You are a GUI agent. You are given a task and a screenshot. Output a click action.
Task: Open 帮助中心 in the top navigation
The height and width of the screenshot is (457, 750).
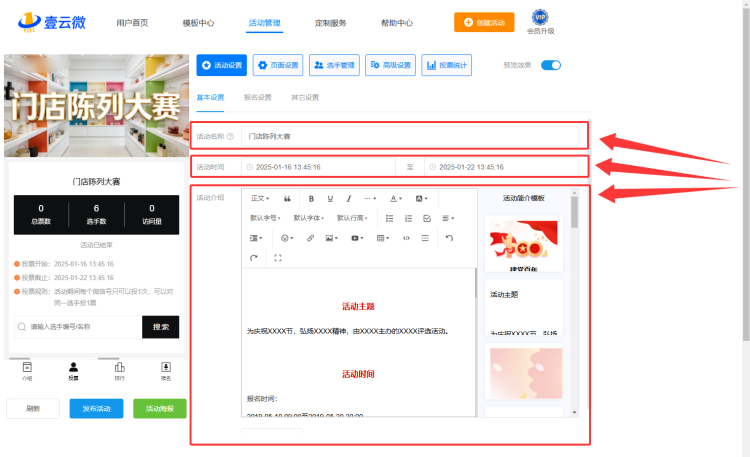[397, 22]
